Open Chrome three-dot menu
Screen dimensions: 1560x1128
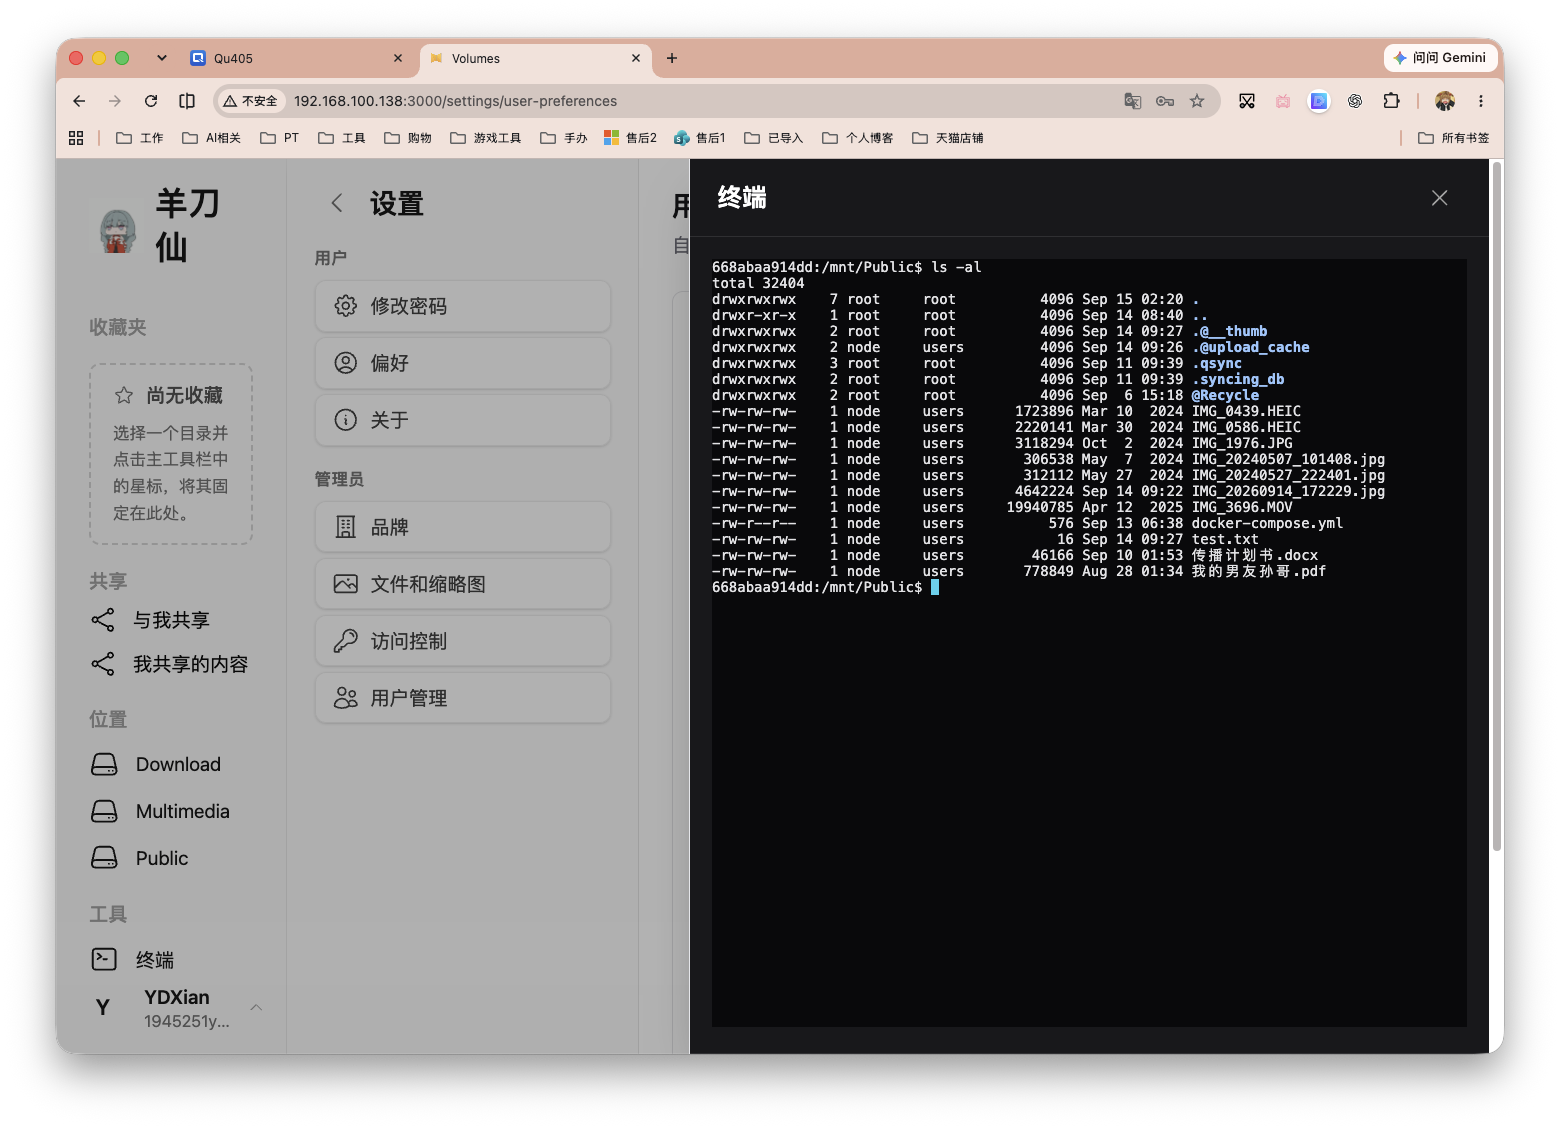point(1481,101)
